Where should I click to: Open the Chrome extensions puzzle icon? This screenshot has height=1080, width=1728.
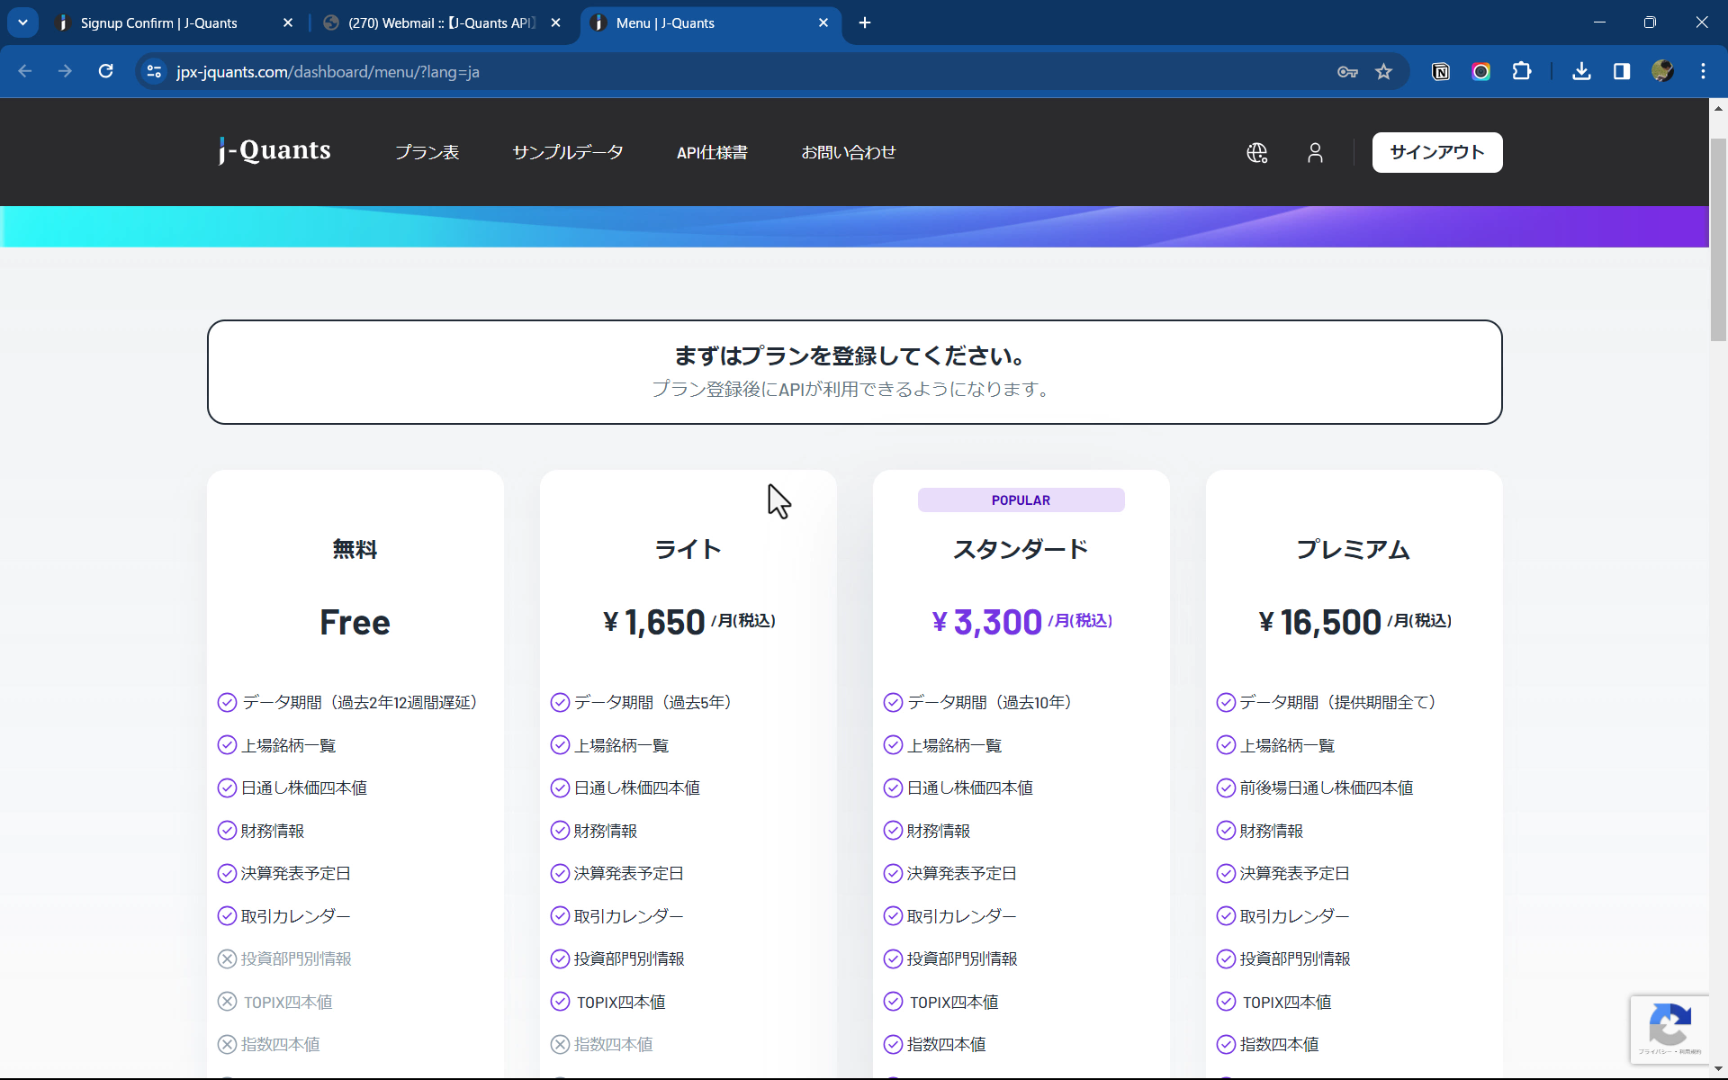(x=1521, y=71)
